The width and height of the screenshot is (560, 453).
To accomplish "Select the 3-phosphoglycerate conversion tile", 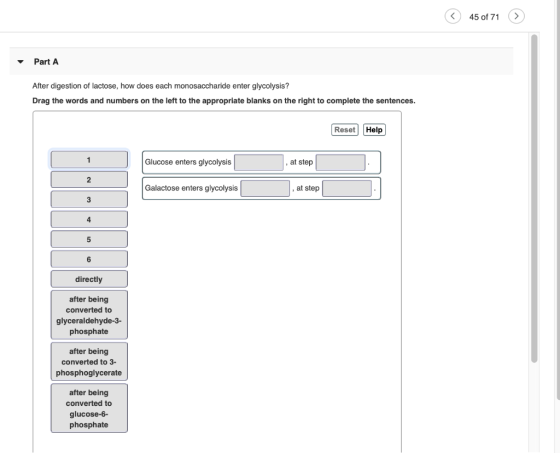I will [89, 362].
